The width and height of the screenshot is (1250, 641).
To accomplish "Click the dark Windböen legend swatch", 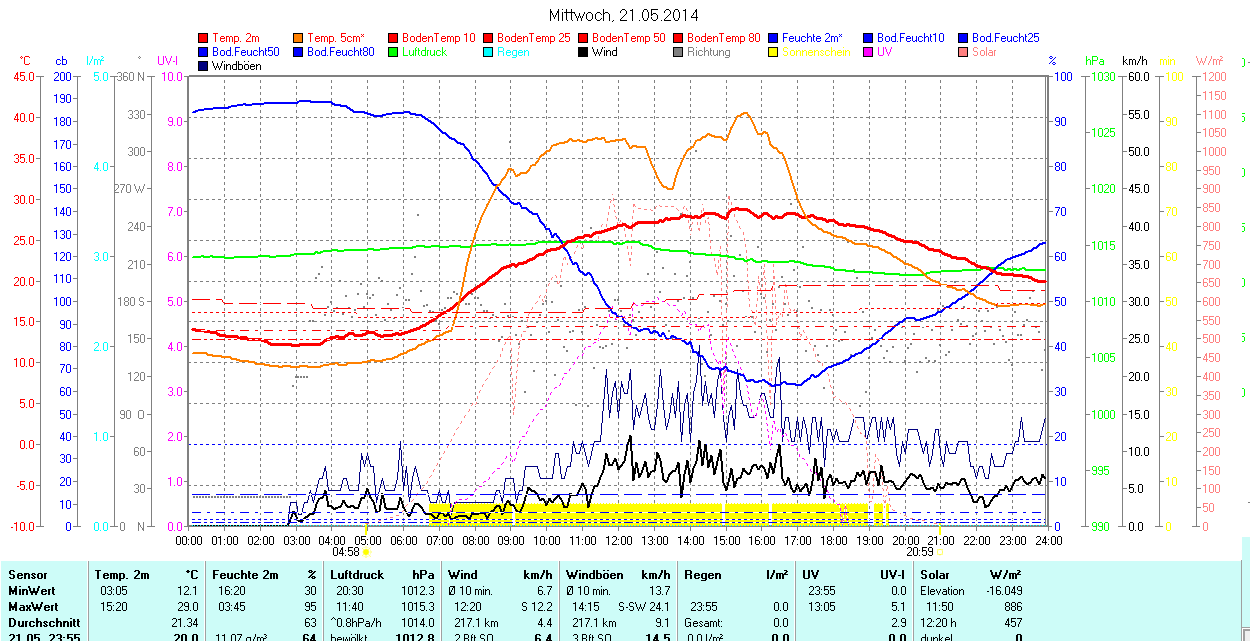I will coord(204,66).
